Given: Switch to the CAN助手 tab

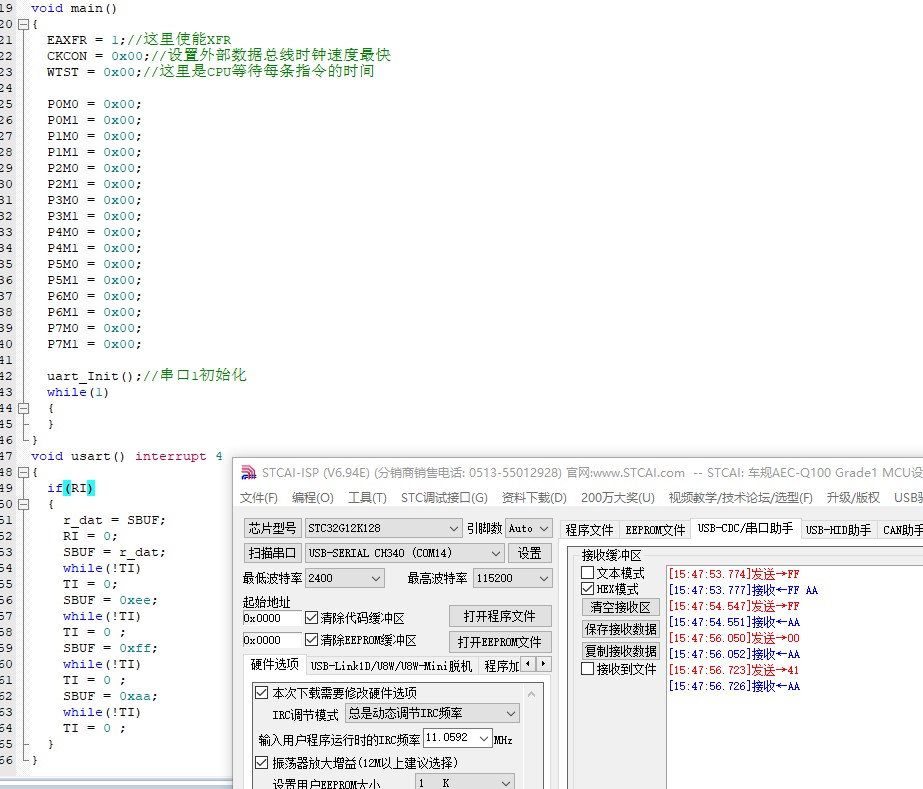Looking at the screenshot, I should tap(902, 530).
